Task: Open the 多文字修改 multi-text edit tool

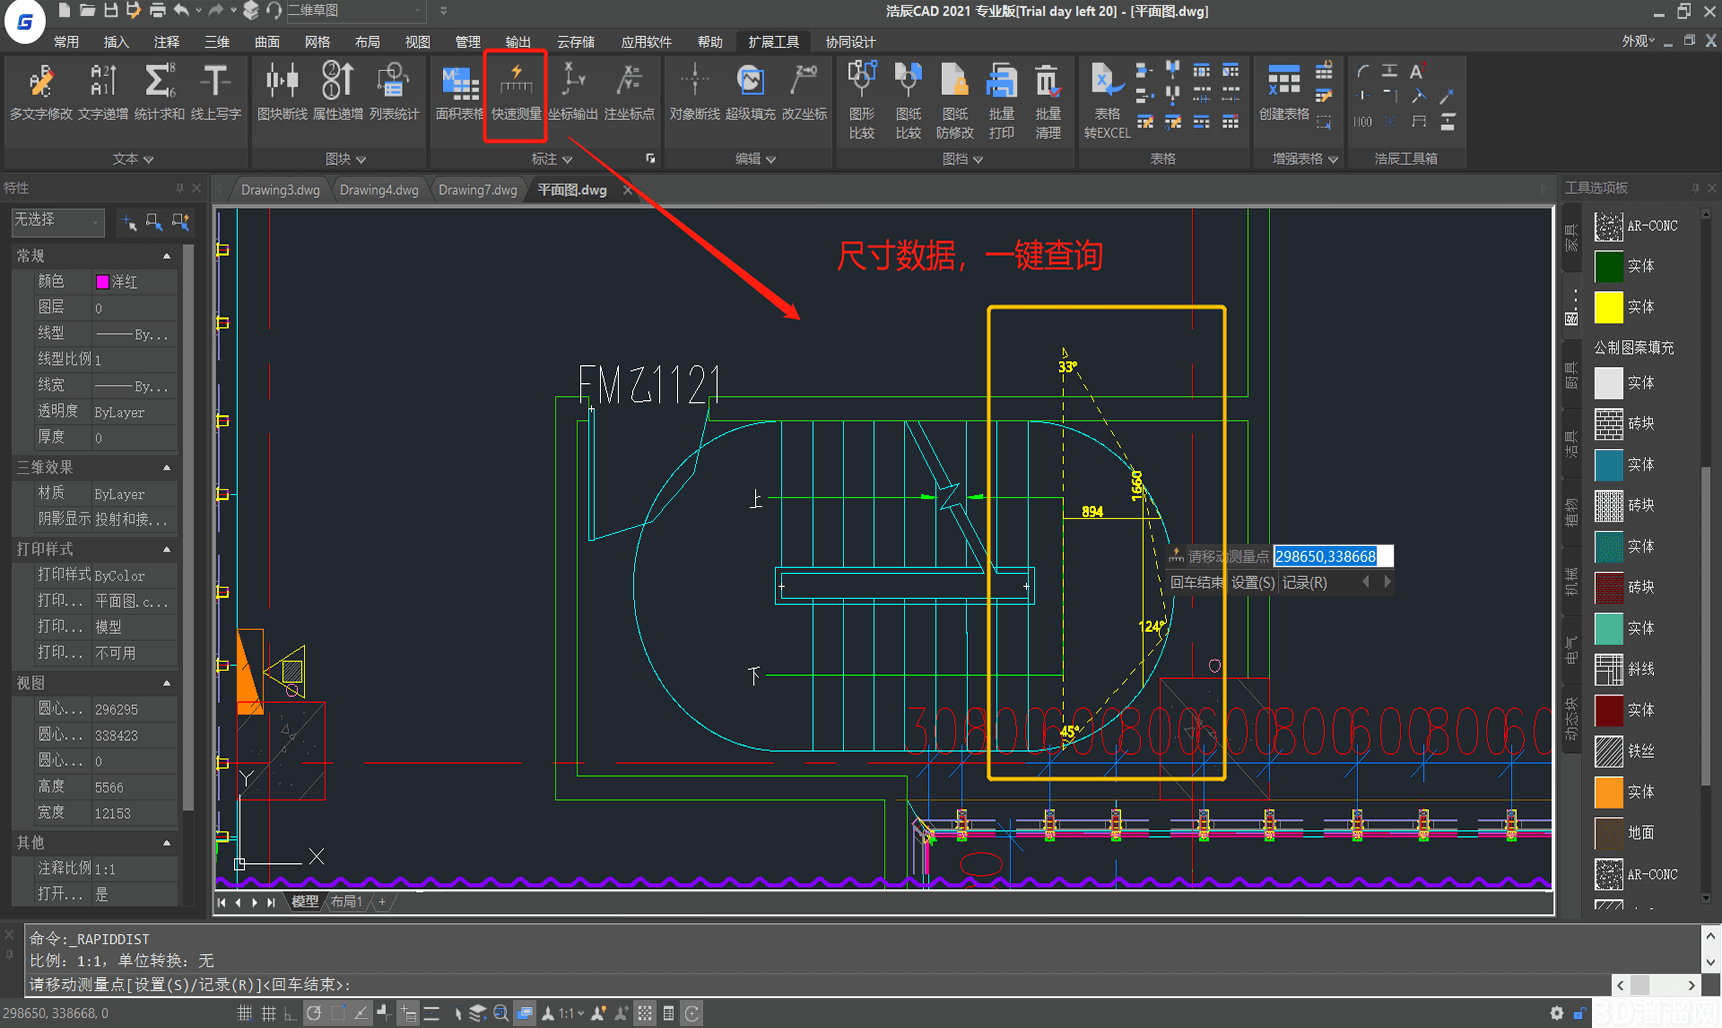Action: pos(41,92)
